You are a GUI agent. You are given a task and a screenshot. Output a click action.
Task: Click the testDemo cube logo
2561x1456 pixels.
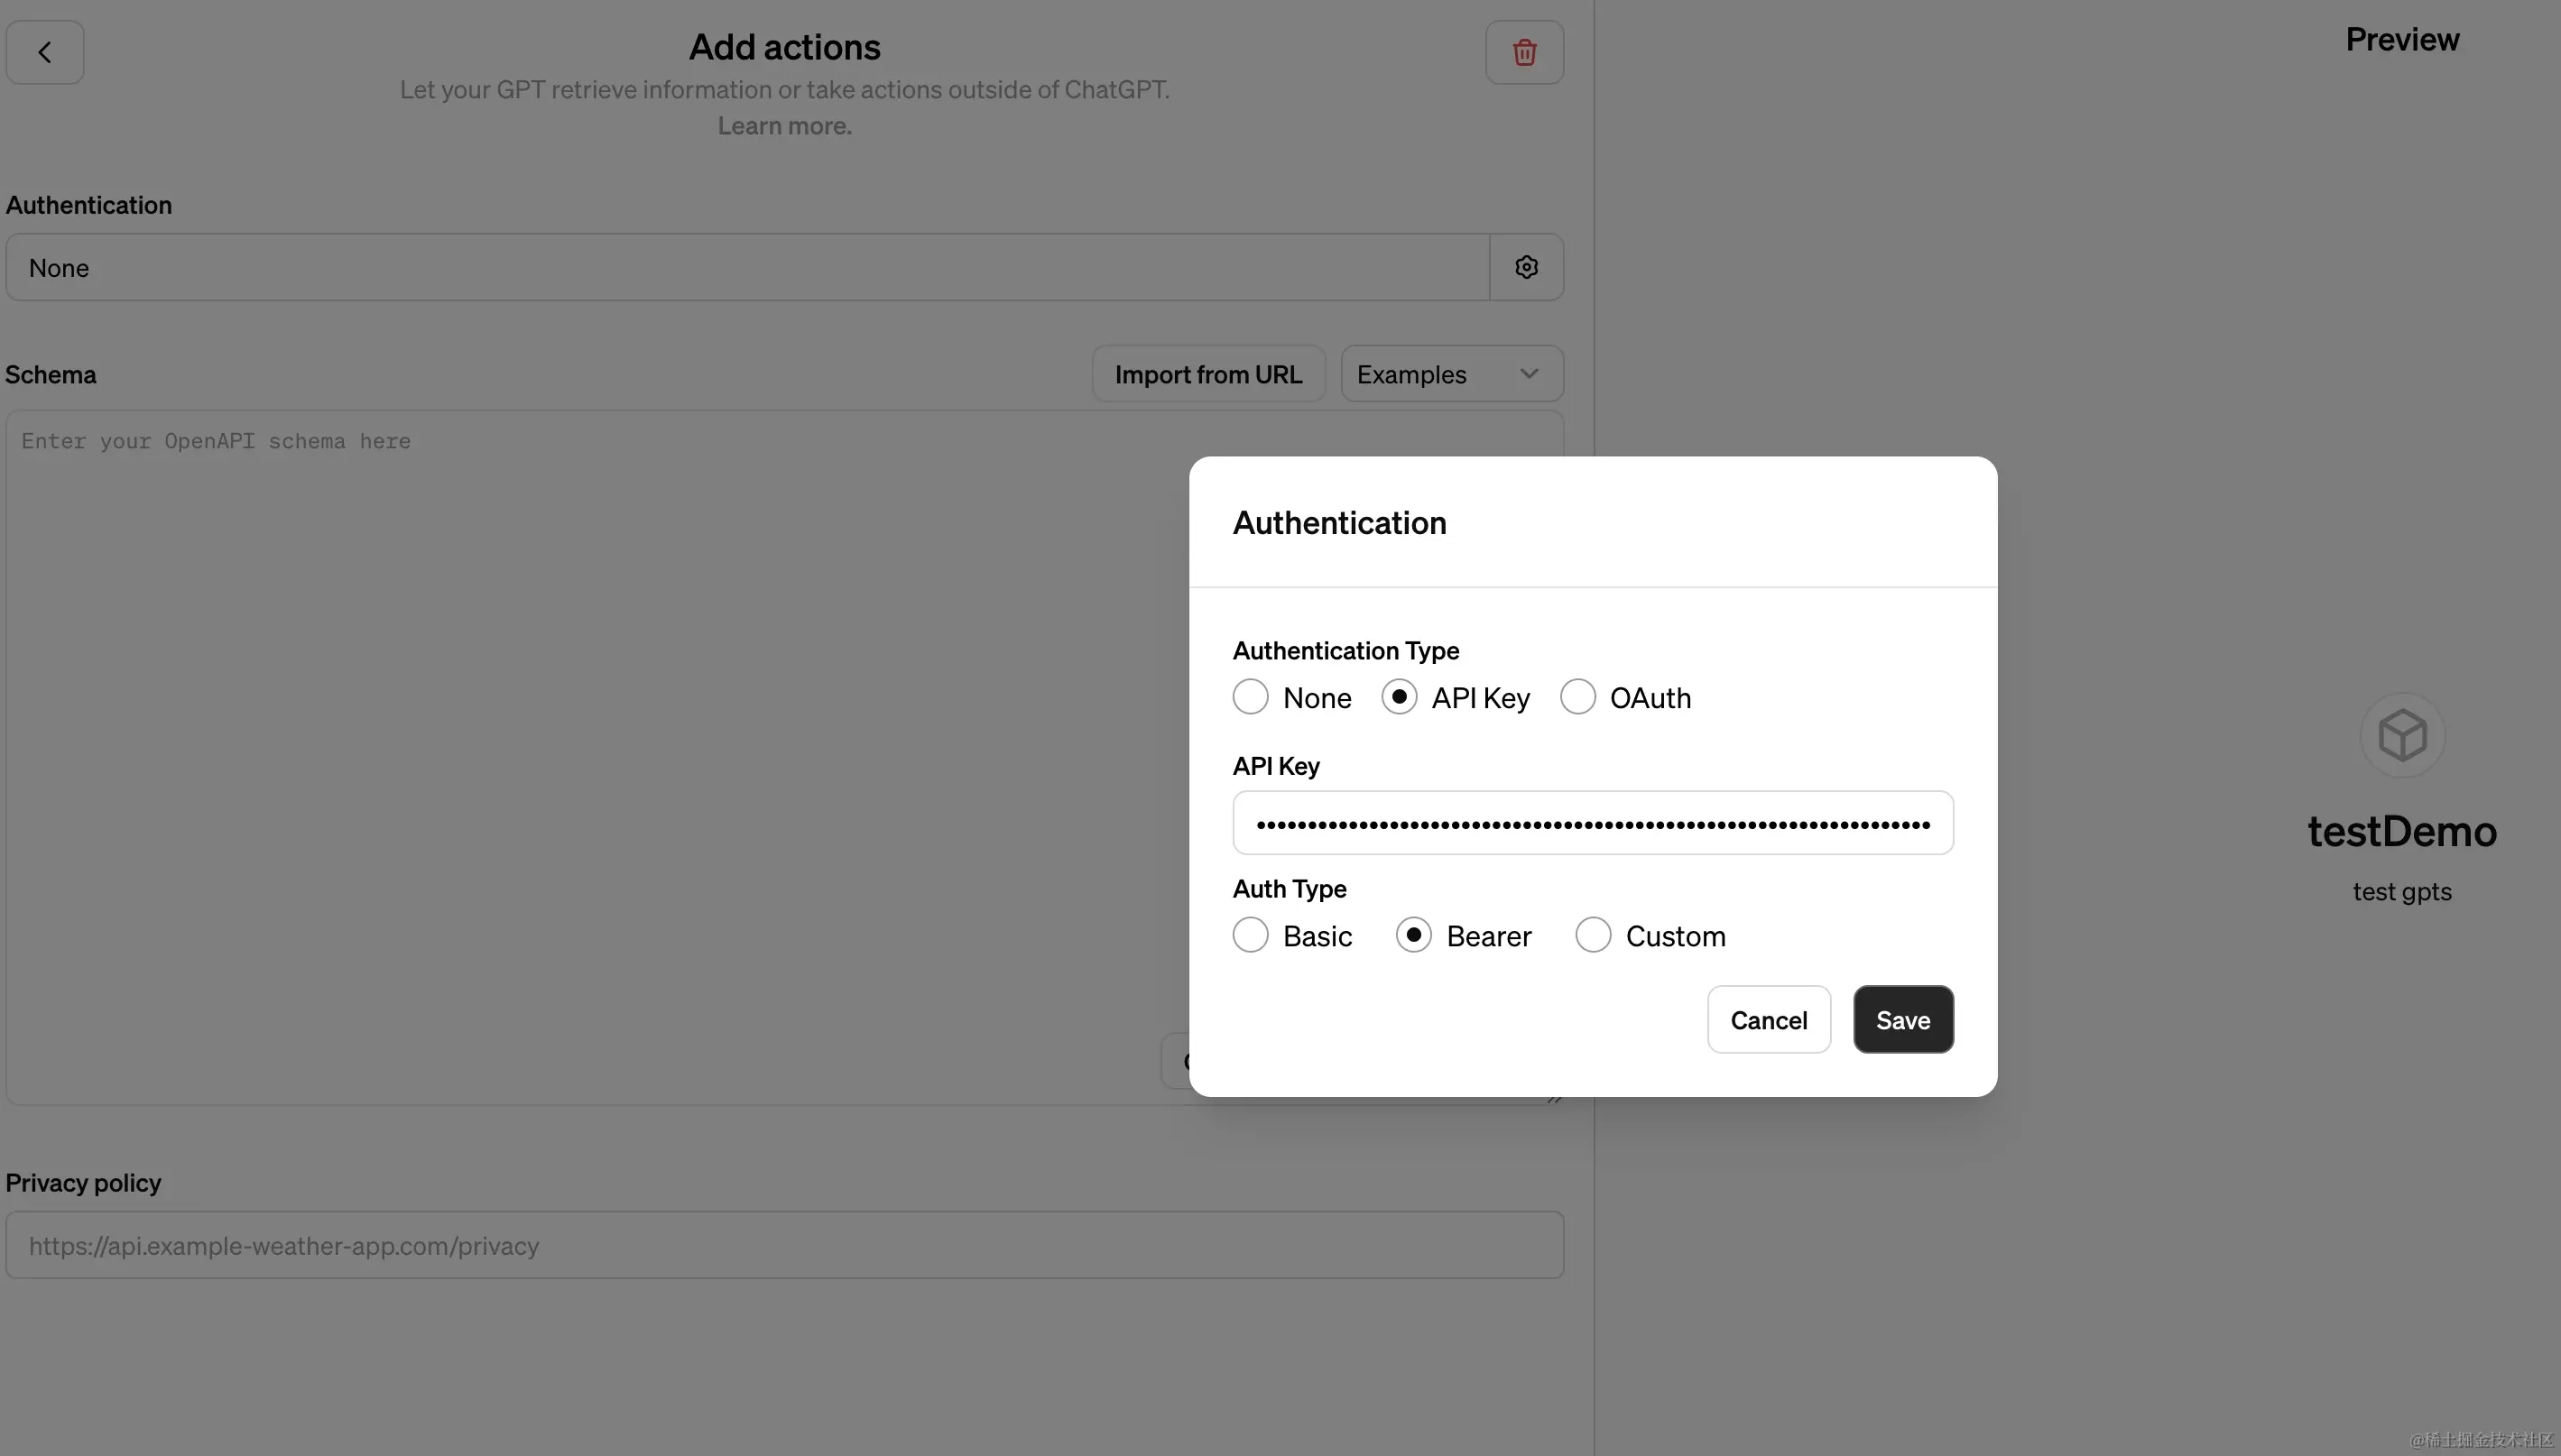(2400, 735)
